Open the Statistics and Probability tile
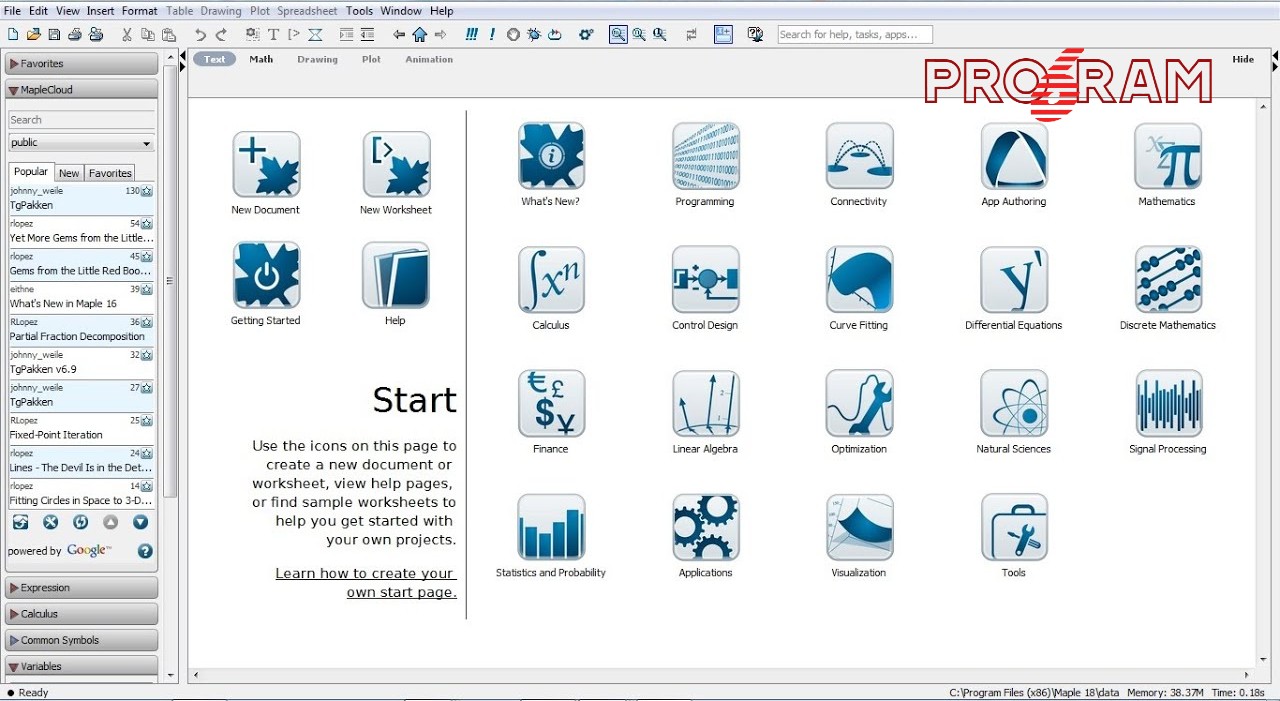This screenshot has width=1280, height=701. point(551,527)
